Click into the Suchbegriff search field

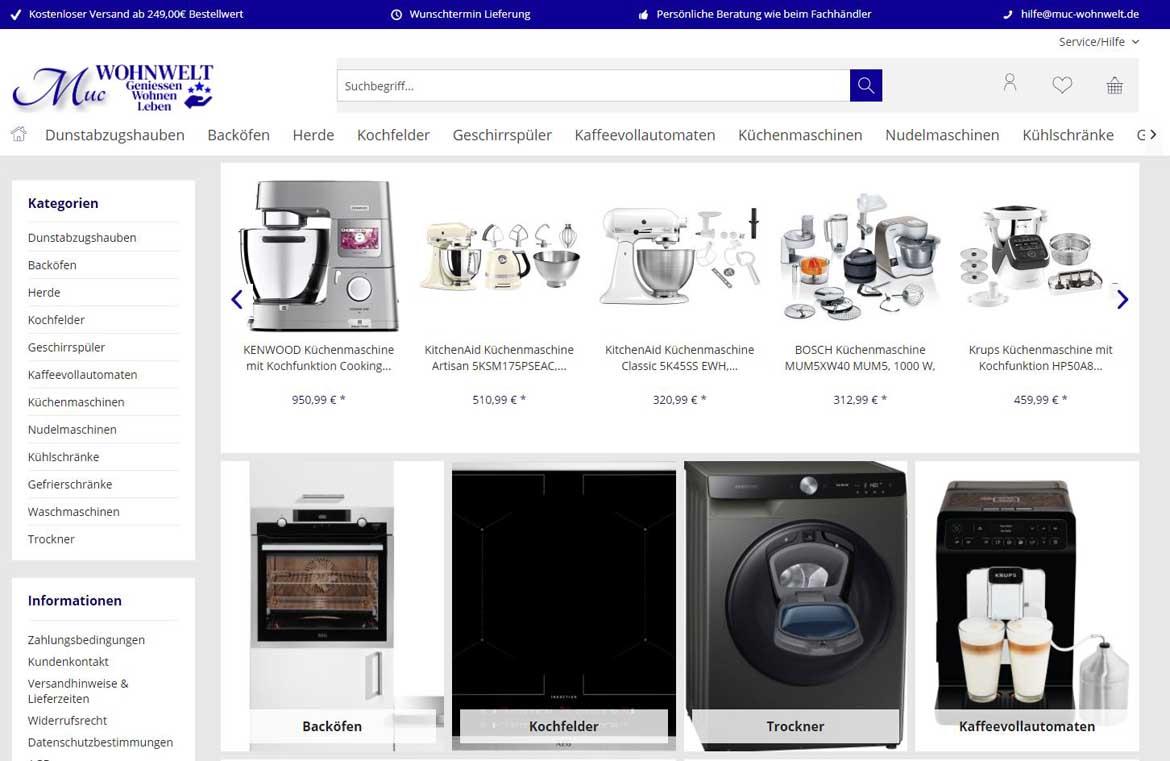coord(593,86)
